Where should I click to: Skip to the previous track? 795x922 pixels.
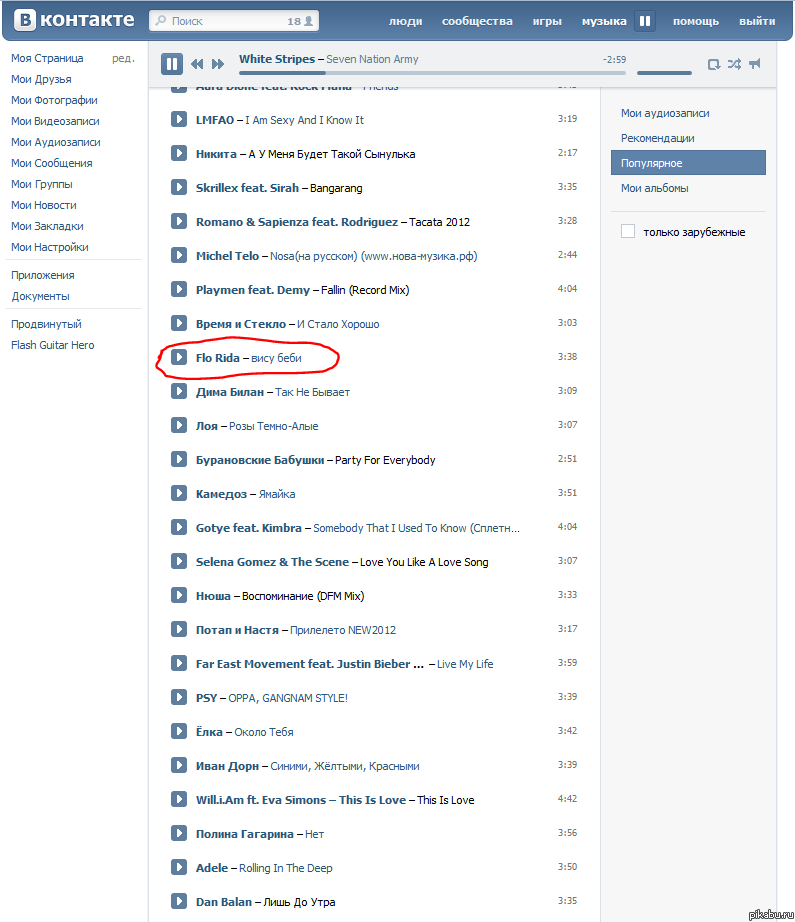coord(197,64)
